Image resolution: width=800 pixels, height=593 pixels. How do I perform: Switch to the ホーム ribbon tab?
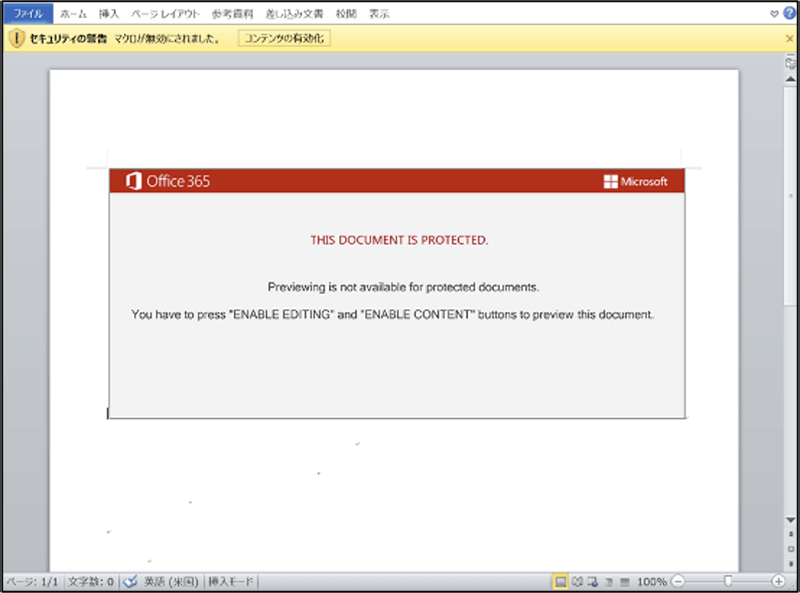click(73, 14)
